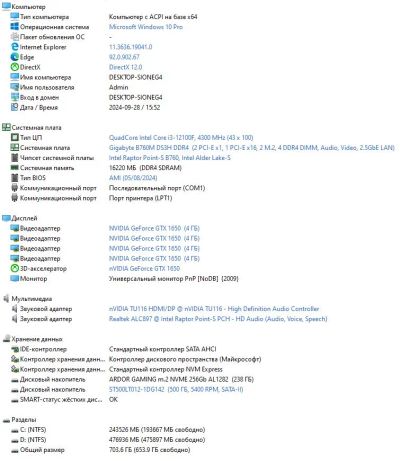Click the Edge browser icon
The width and height of the screenshot is (400, 461).
pyautogui.click(x=14, y=57)
